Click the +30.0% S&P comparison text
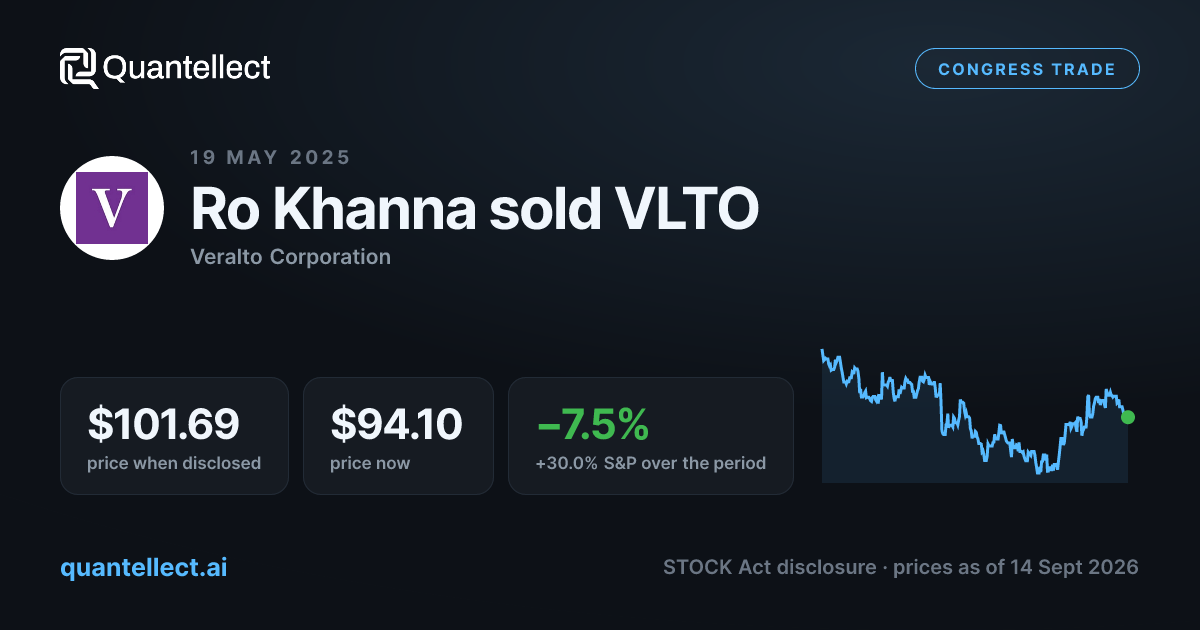The height and width of the screenshot is (630, 1200). [651, 463]
